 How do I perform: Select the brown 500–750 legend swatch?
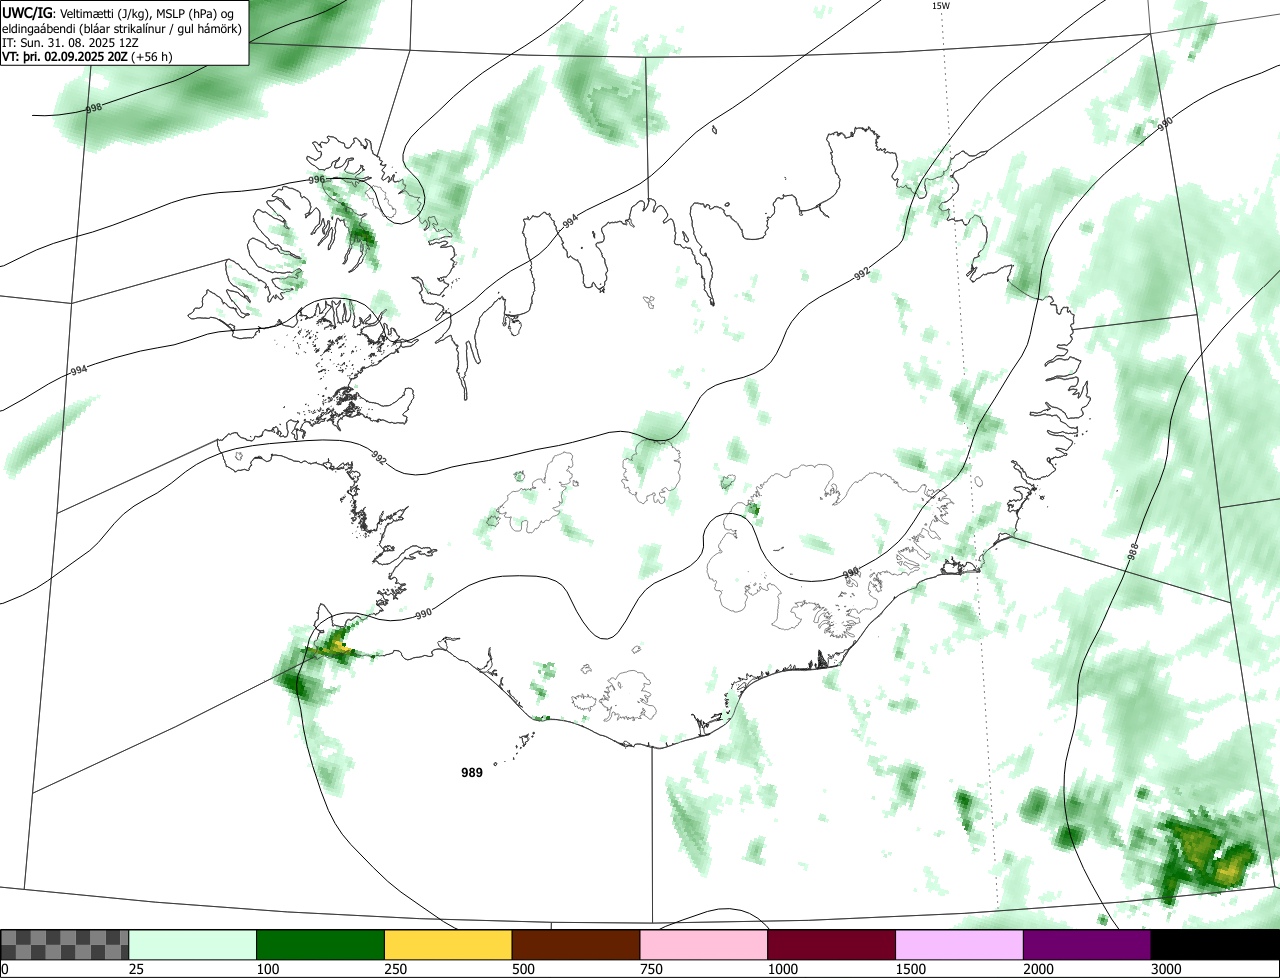[576, 945]
